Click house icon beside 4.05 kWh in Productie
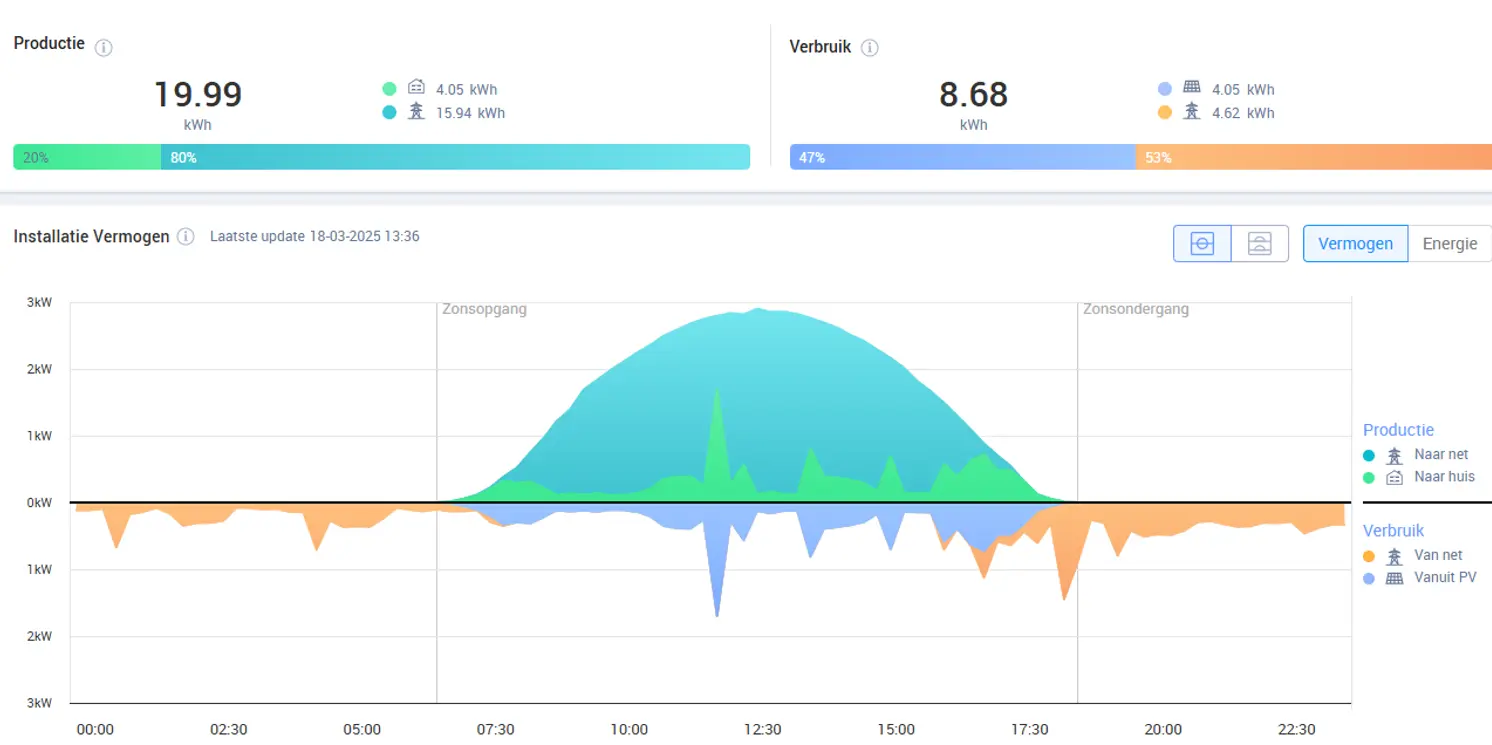This screenshot has width=1492, height=745. tap(417, 89)
